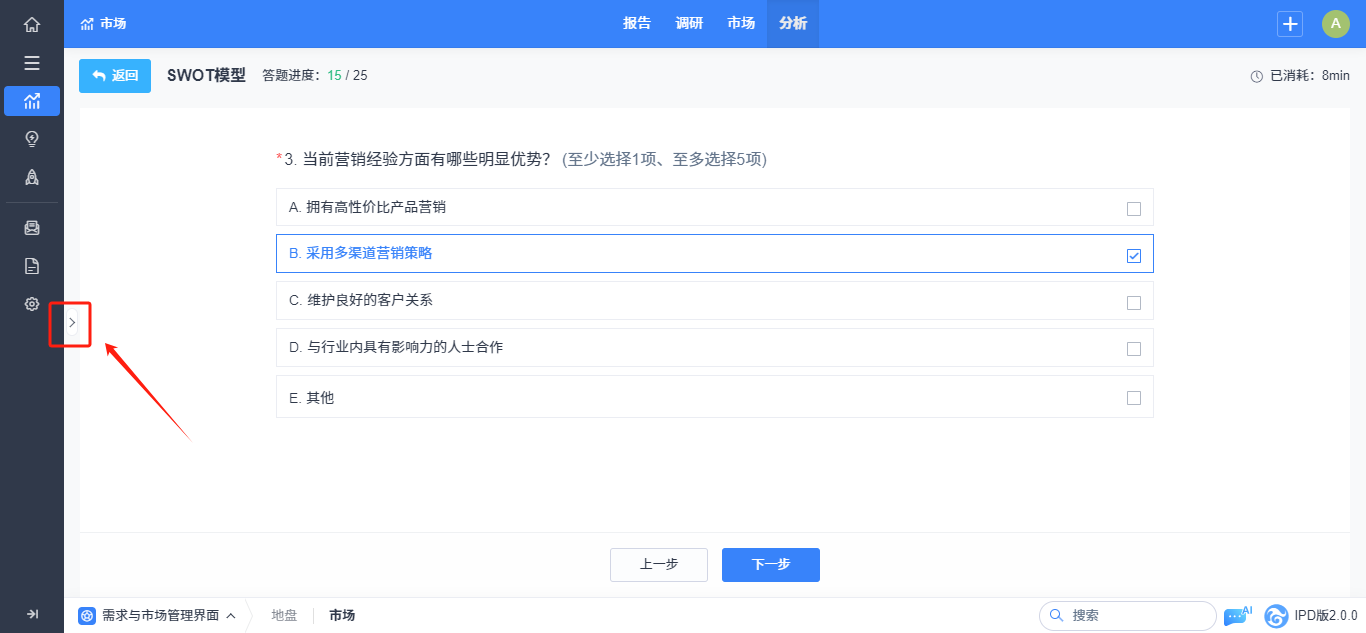
Task: Click the 答题进度 15 / 25 indicator
Action: (x=315, y=76)
